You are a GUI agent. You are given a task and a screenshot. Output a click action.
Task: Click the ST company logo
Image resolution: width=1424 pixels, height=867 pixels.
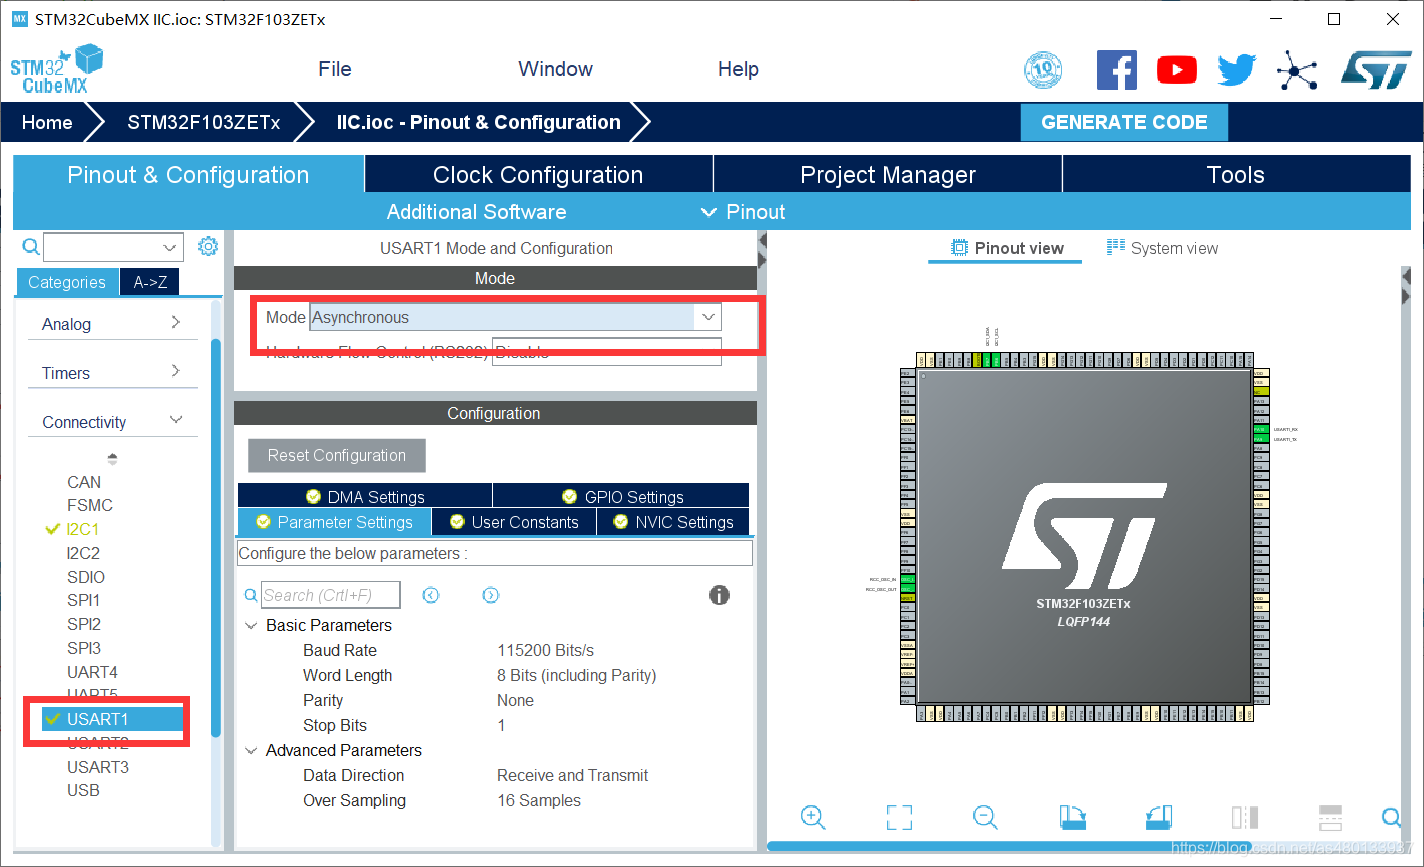click(x=1376, y=70)
